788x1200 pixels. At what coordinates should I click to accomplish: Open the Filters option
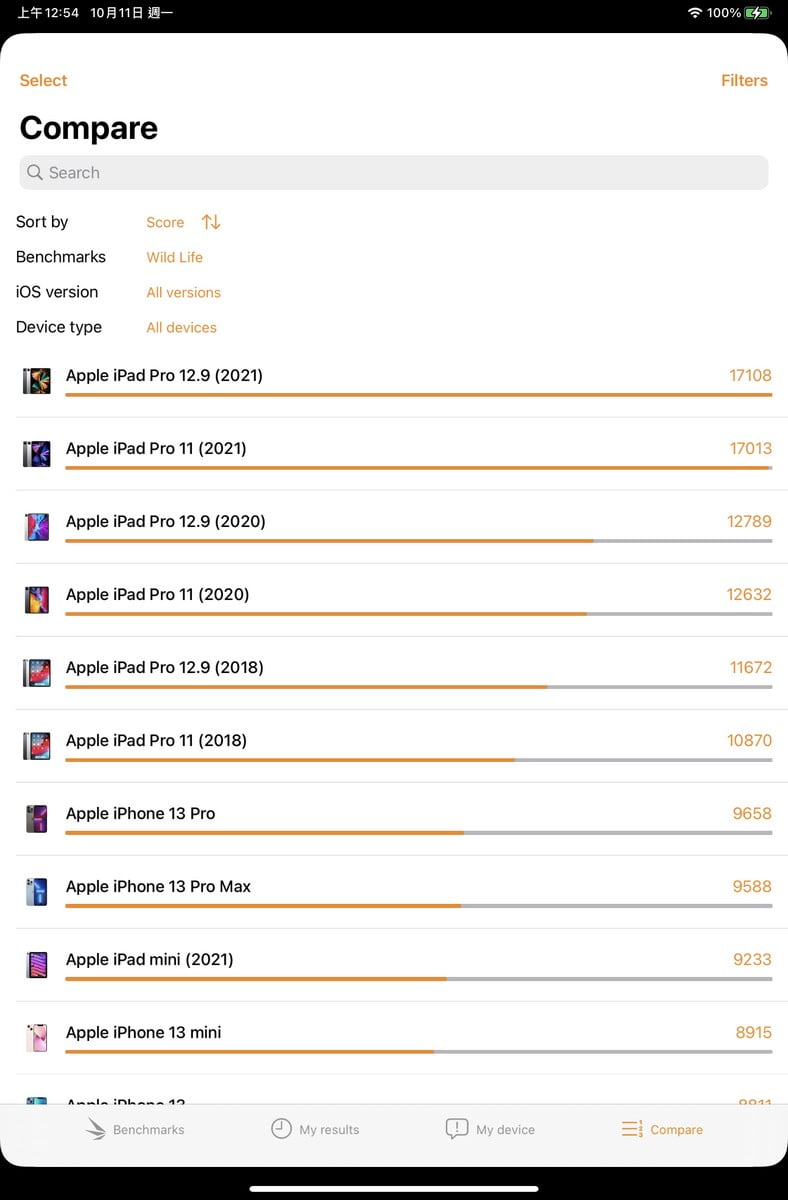coord(744,80)
